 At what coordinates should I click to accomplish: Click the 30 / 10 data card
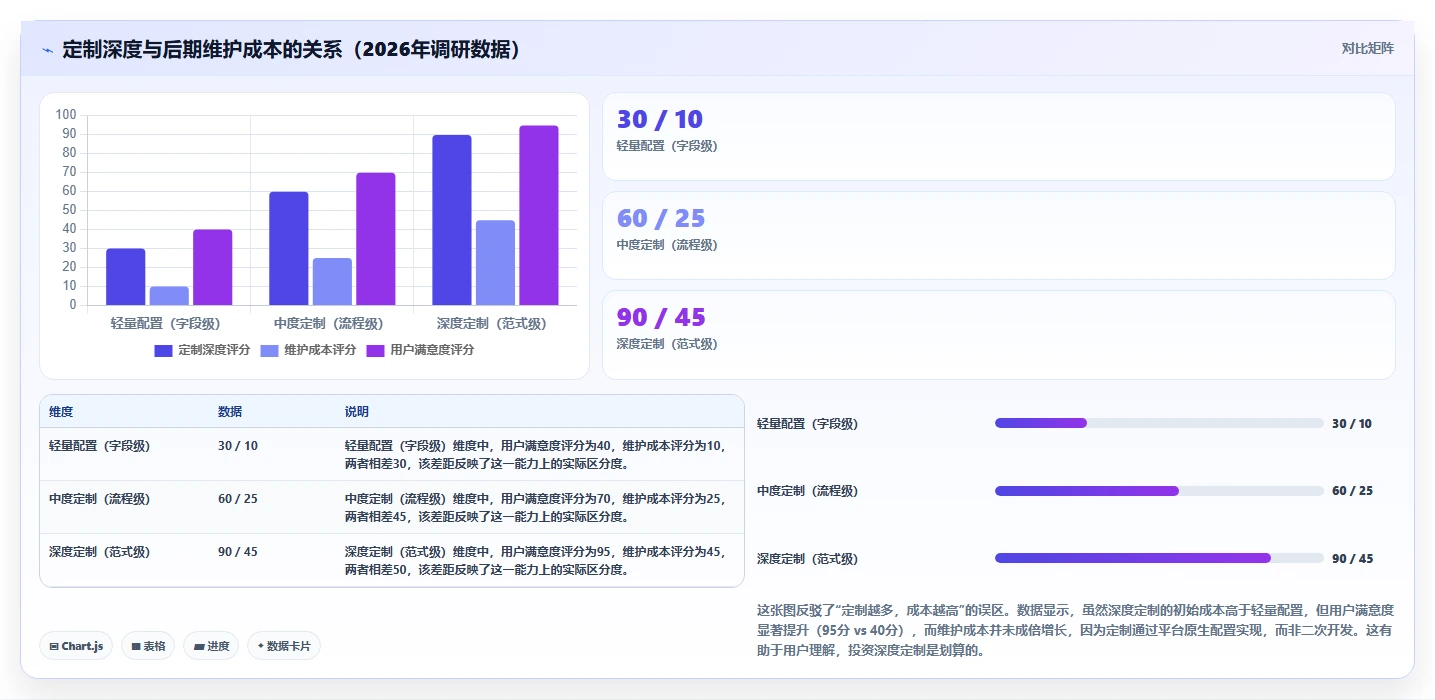[x=998, y=136]
